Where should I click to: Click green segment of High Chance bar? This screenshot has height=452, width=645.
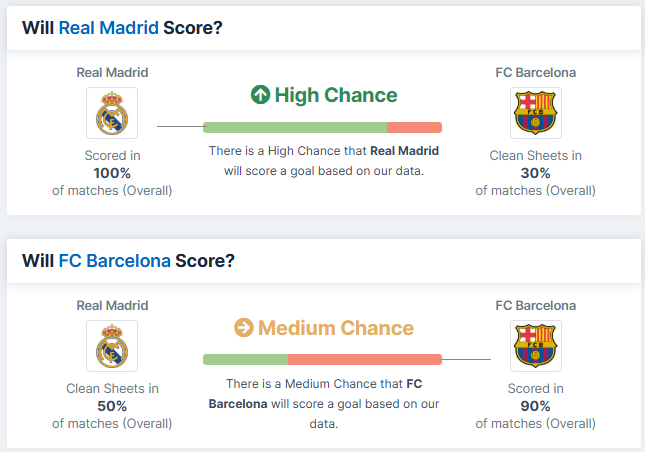coord(295,127)
